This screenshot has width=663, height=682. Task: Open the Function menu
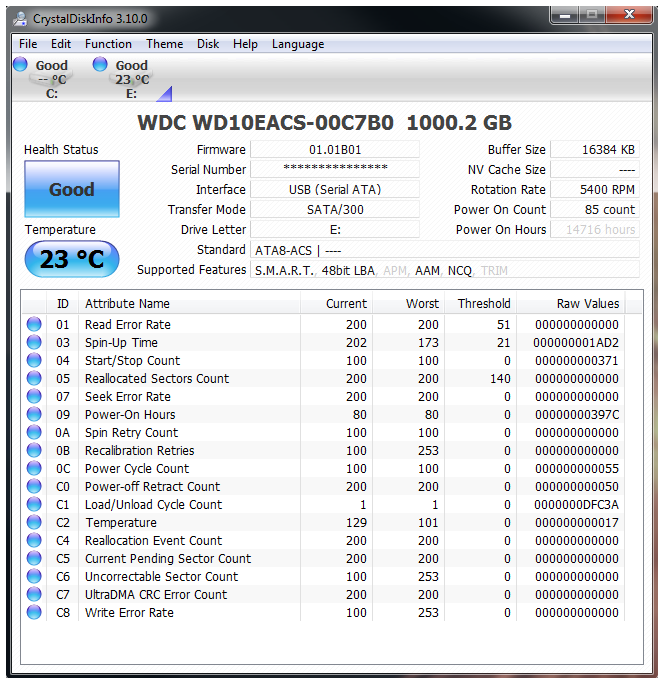108,44
